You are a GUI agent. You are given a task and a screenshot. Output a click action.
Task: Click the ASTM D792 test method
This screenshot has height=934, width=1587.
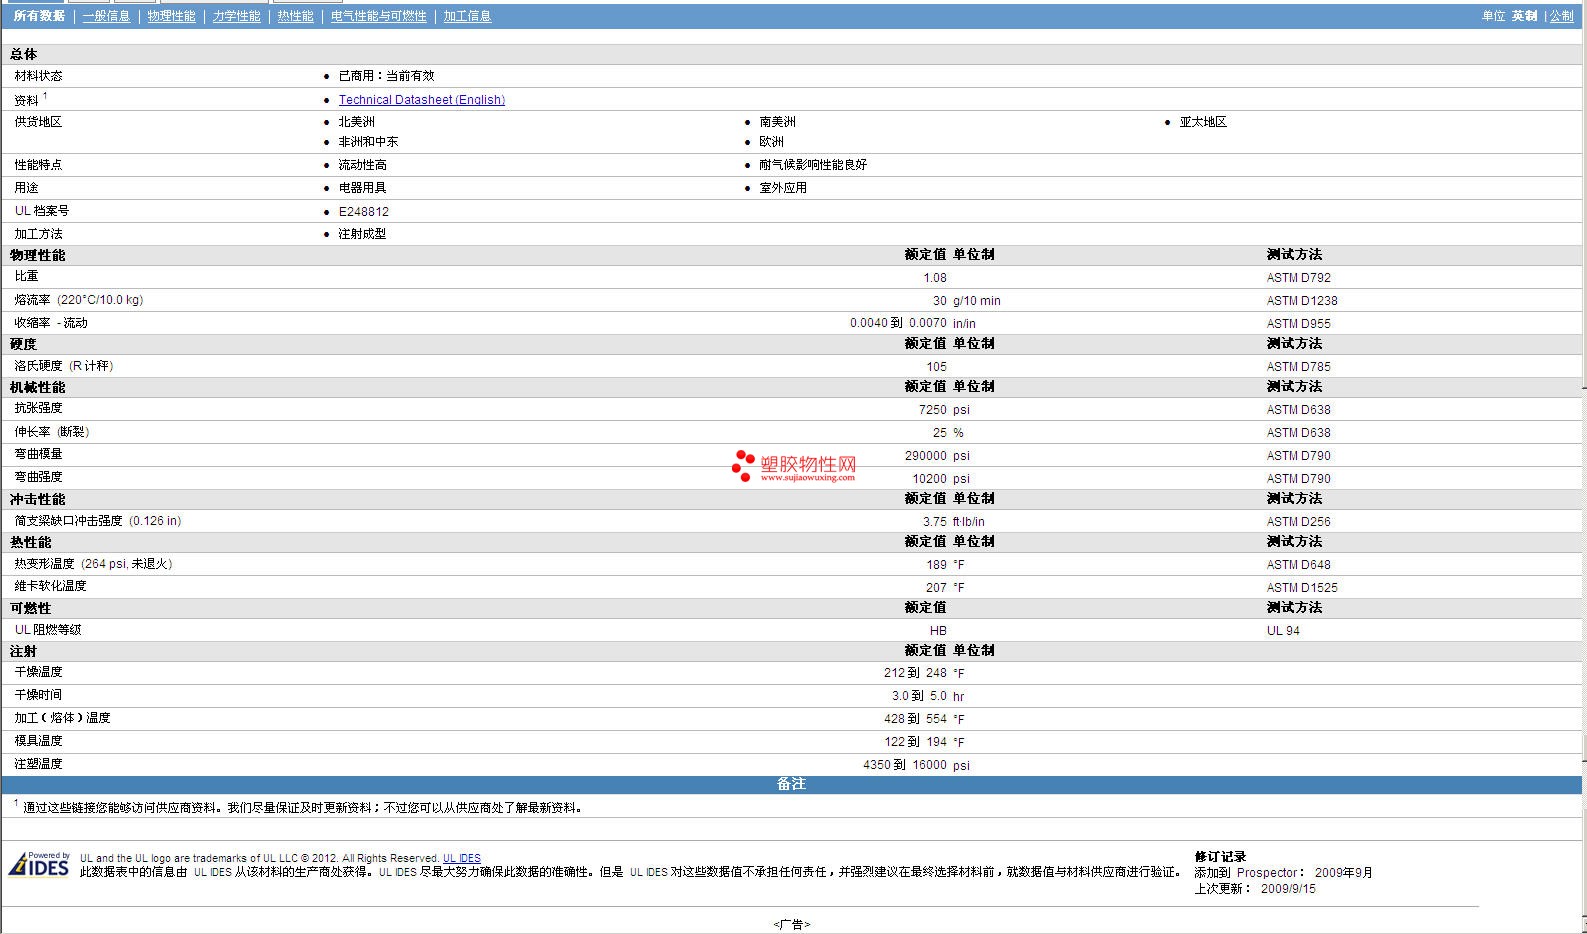pos(1299,278)
